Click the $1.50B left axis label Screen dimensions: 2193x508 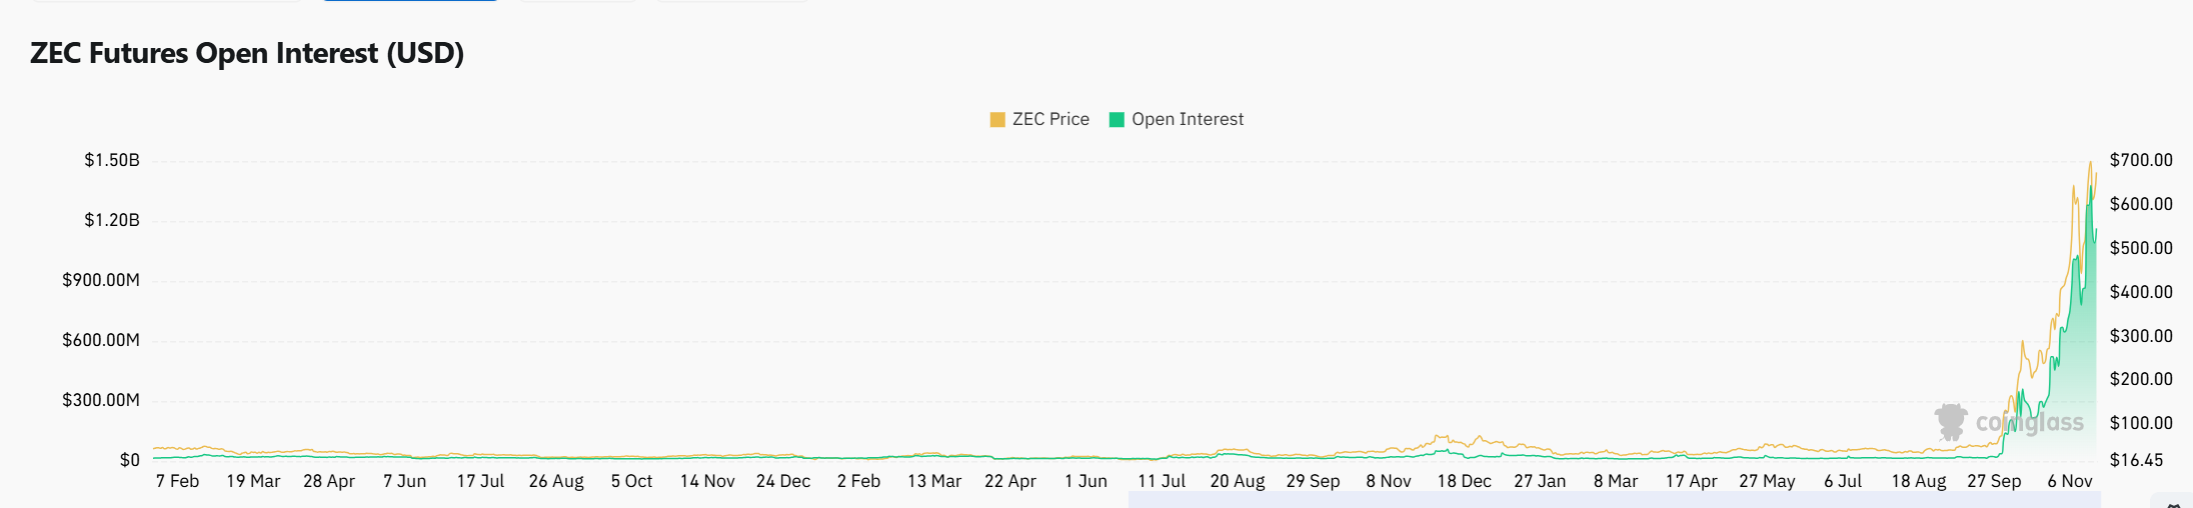[112, 160]
